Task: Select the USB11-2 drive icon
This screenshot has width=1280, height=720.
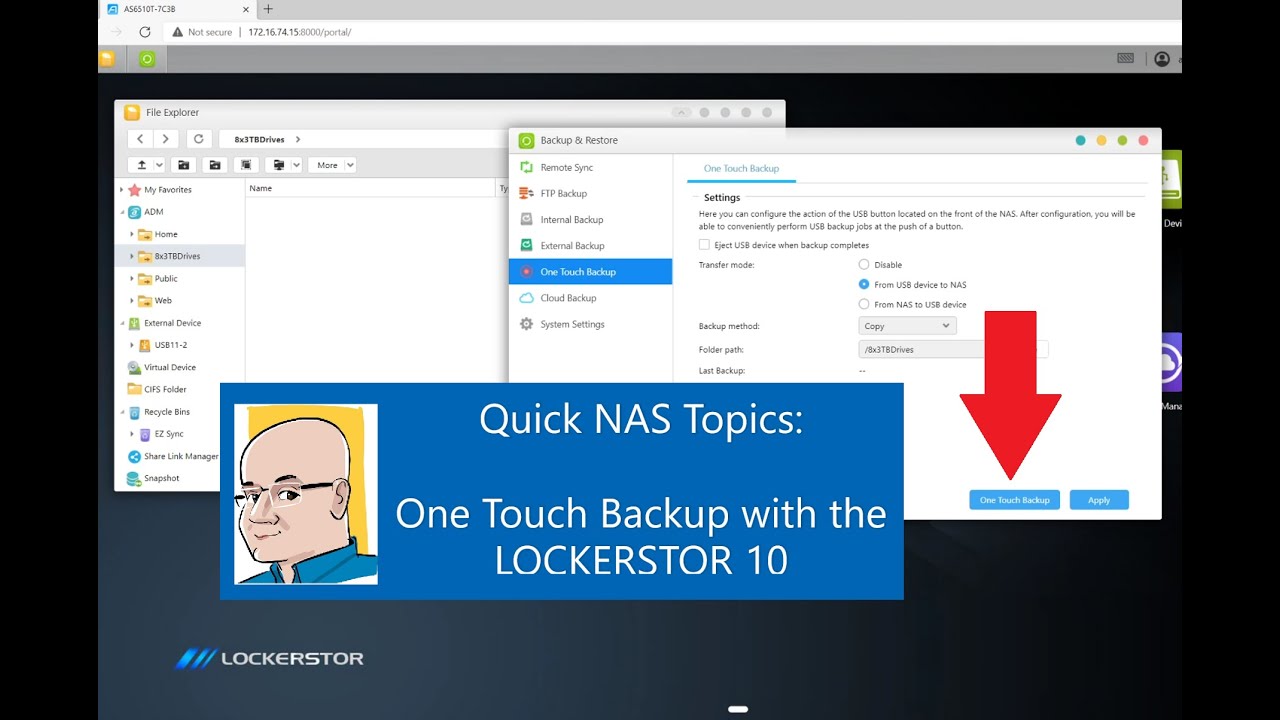Action: [x=145, y=345]
